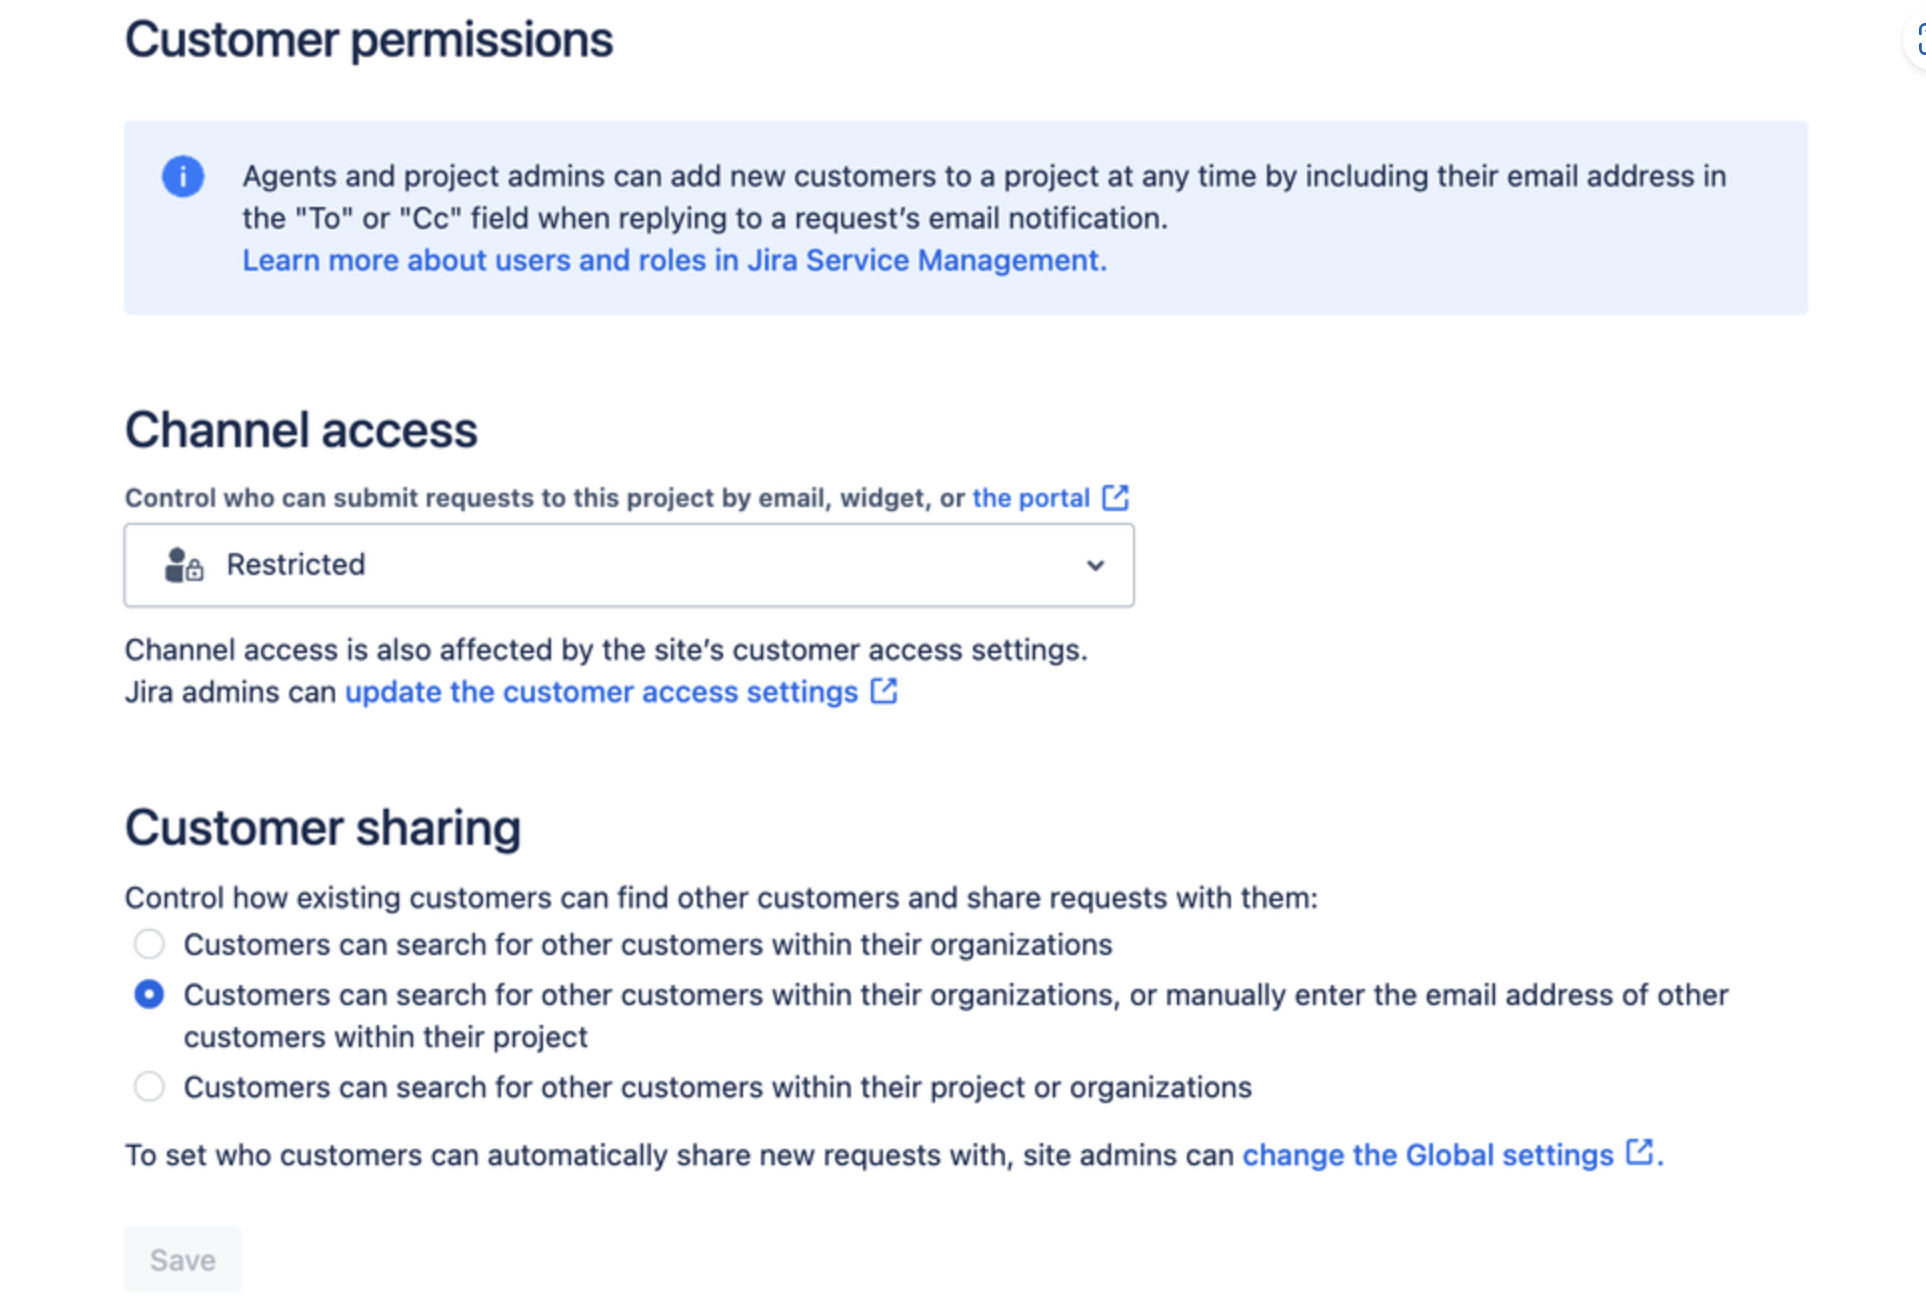1926x1302 pixels.
Task: Click the external link icon next to "change the Global settings"
Action: click(x=1638, y=1153)
